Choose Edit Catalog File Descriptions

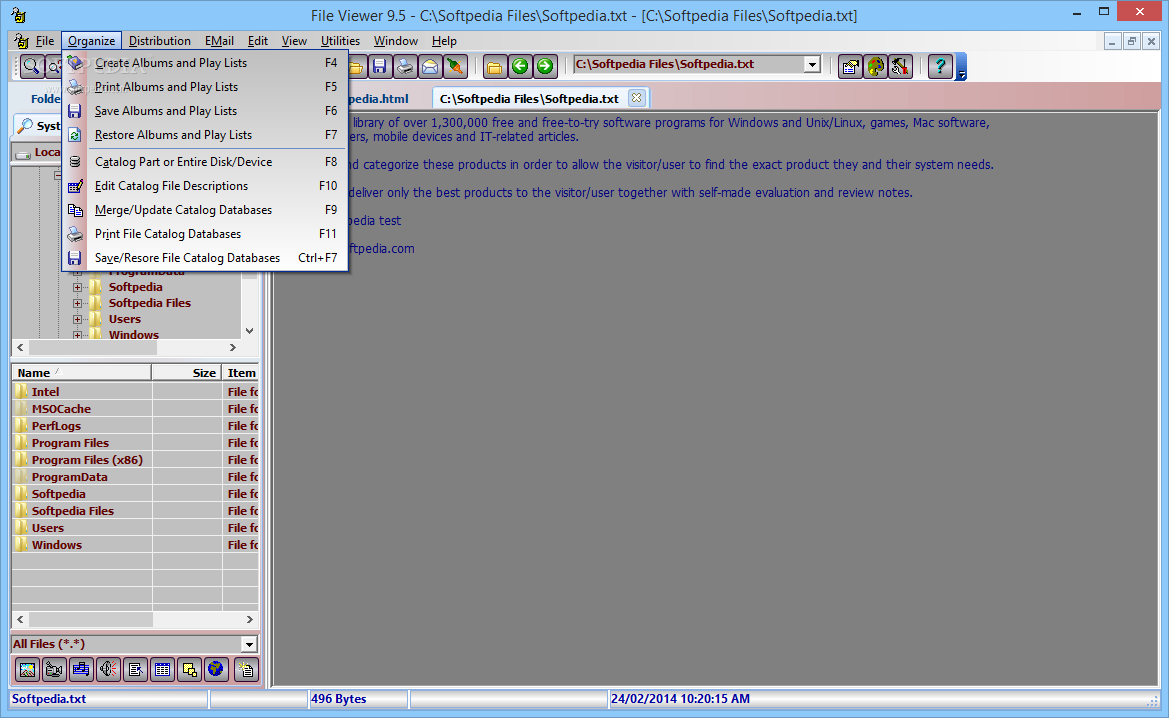point(204,186)
